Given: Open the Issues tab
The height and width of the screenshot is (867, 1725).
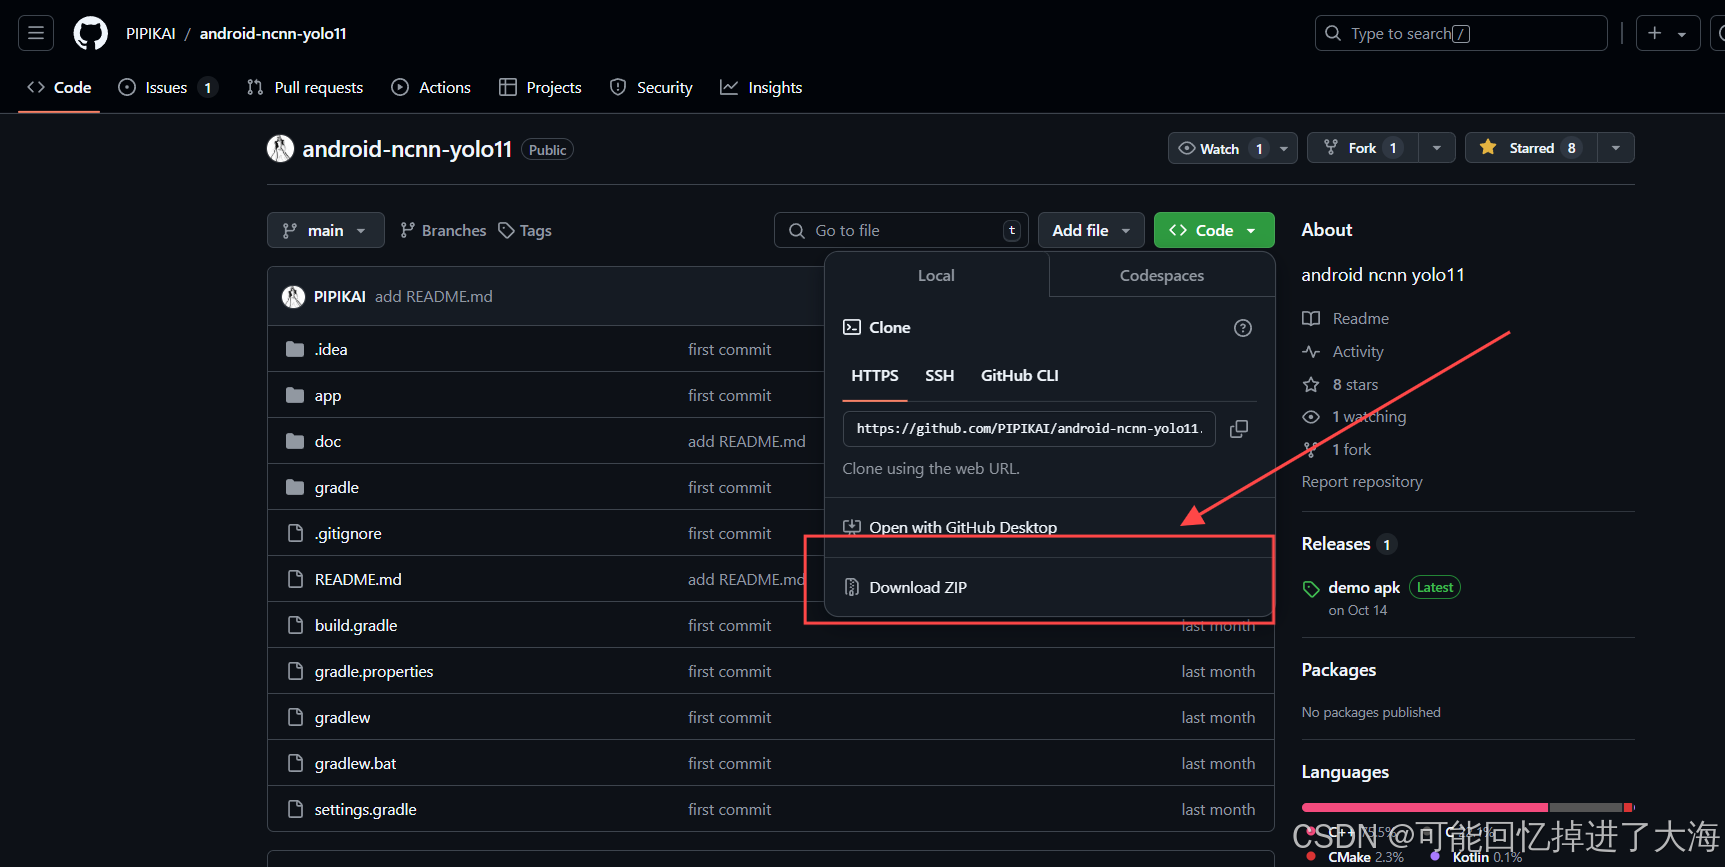Looking at the screenshot, I should [167, 87].
